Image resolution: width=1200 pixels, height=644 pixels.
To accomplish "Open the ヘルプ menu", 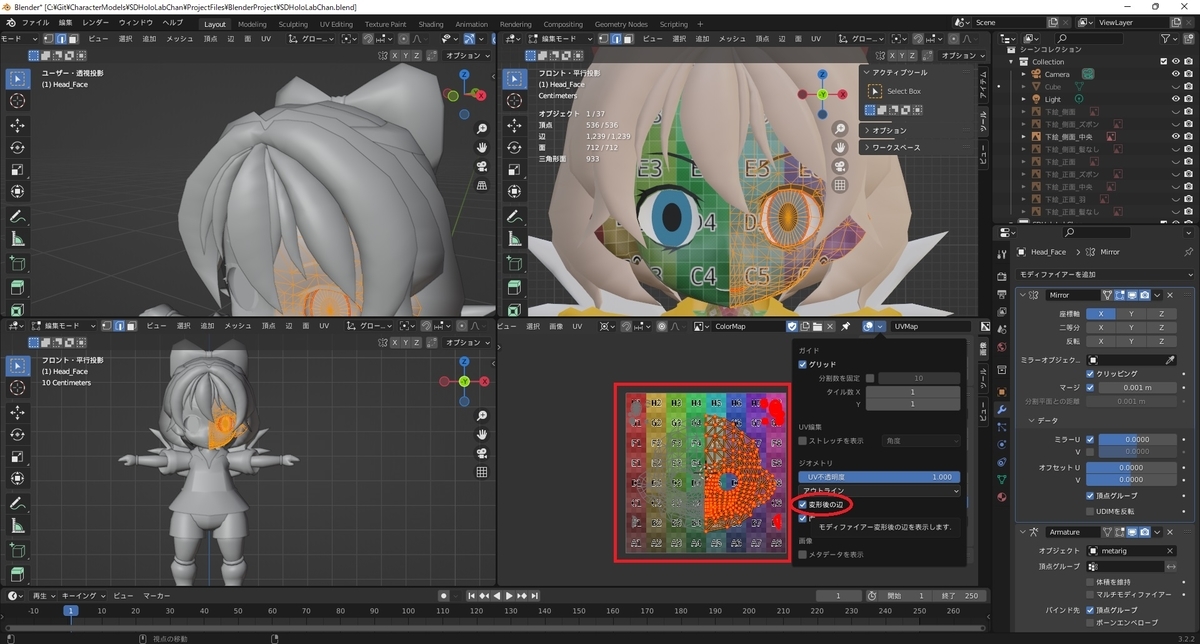I will (173, 23).
